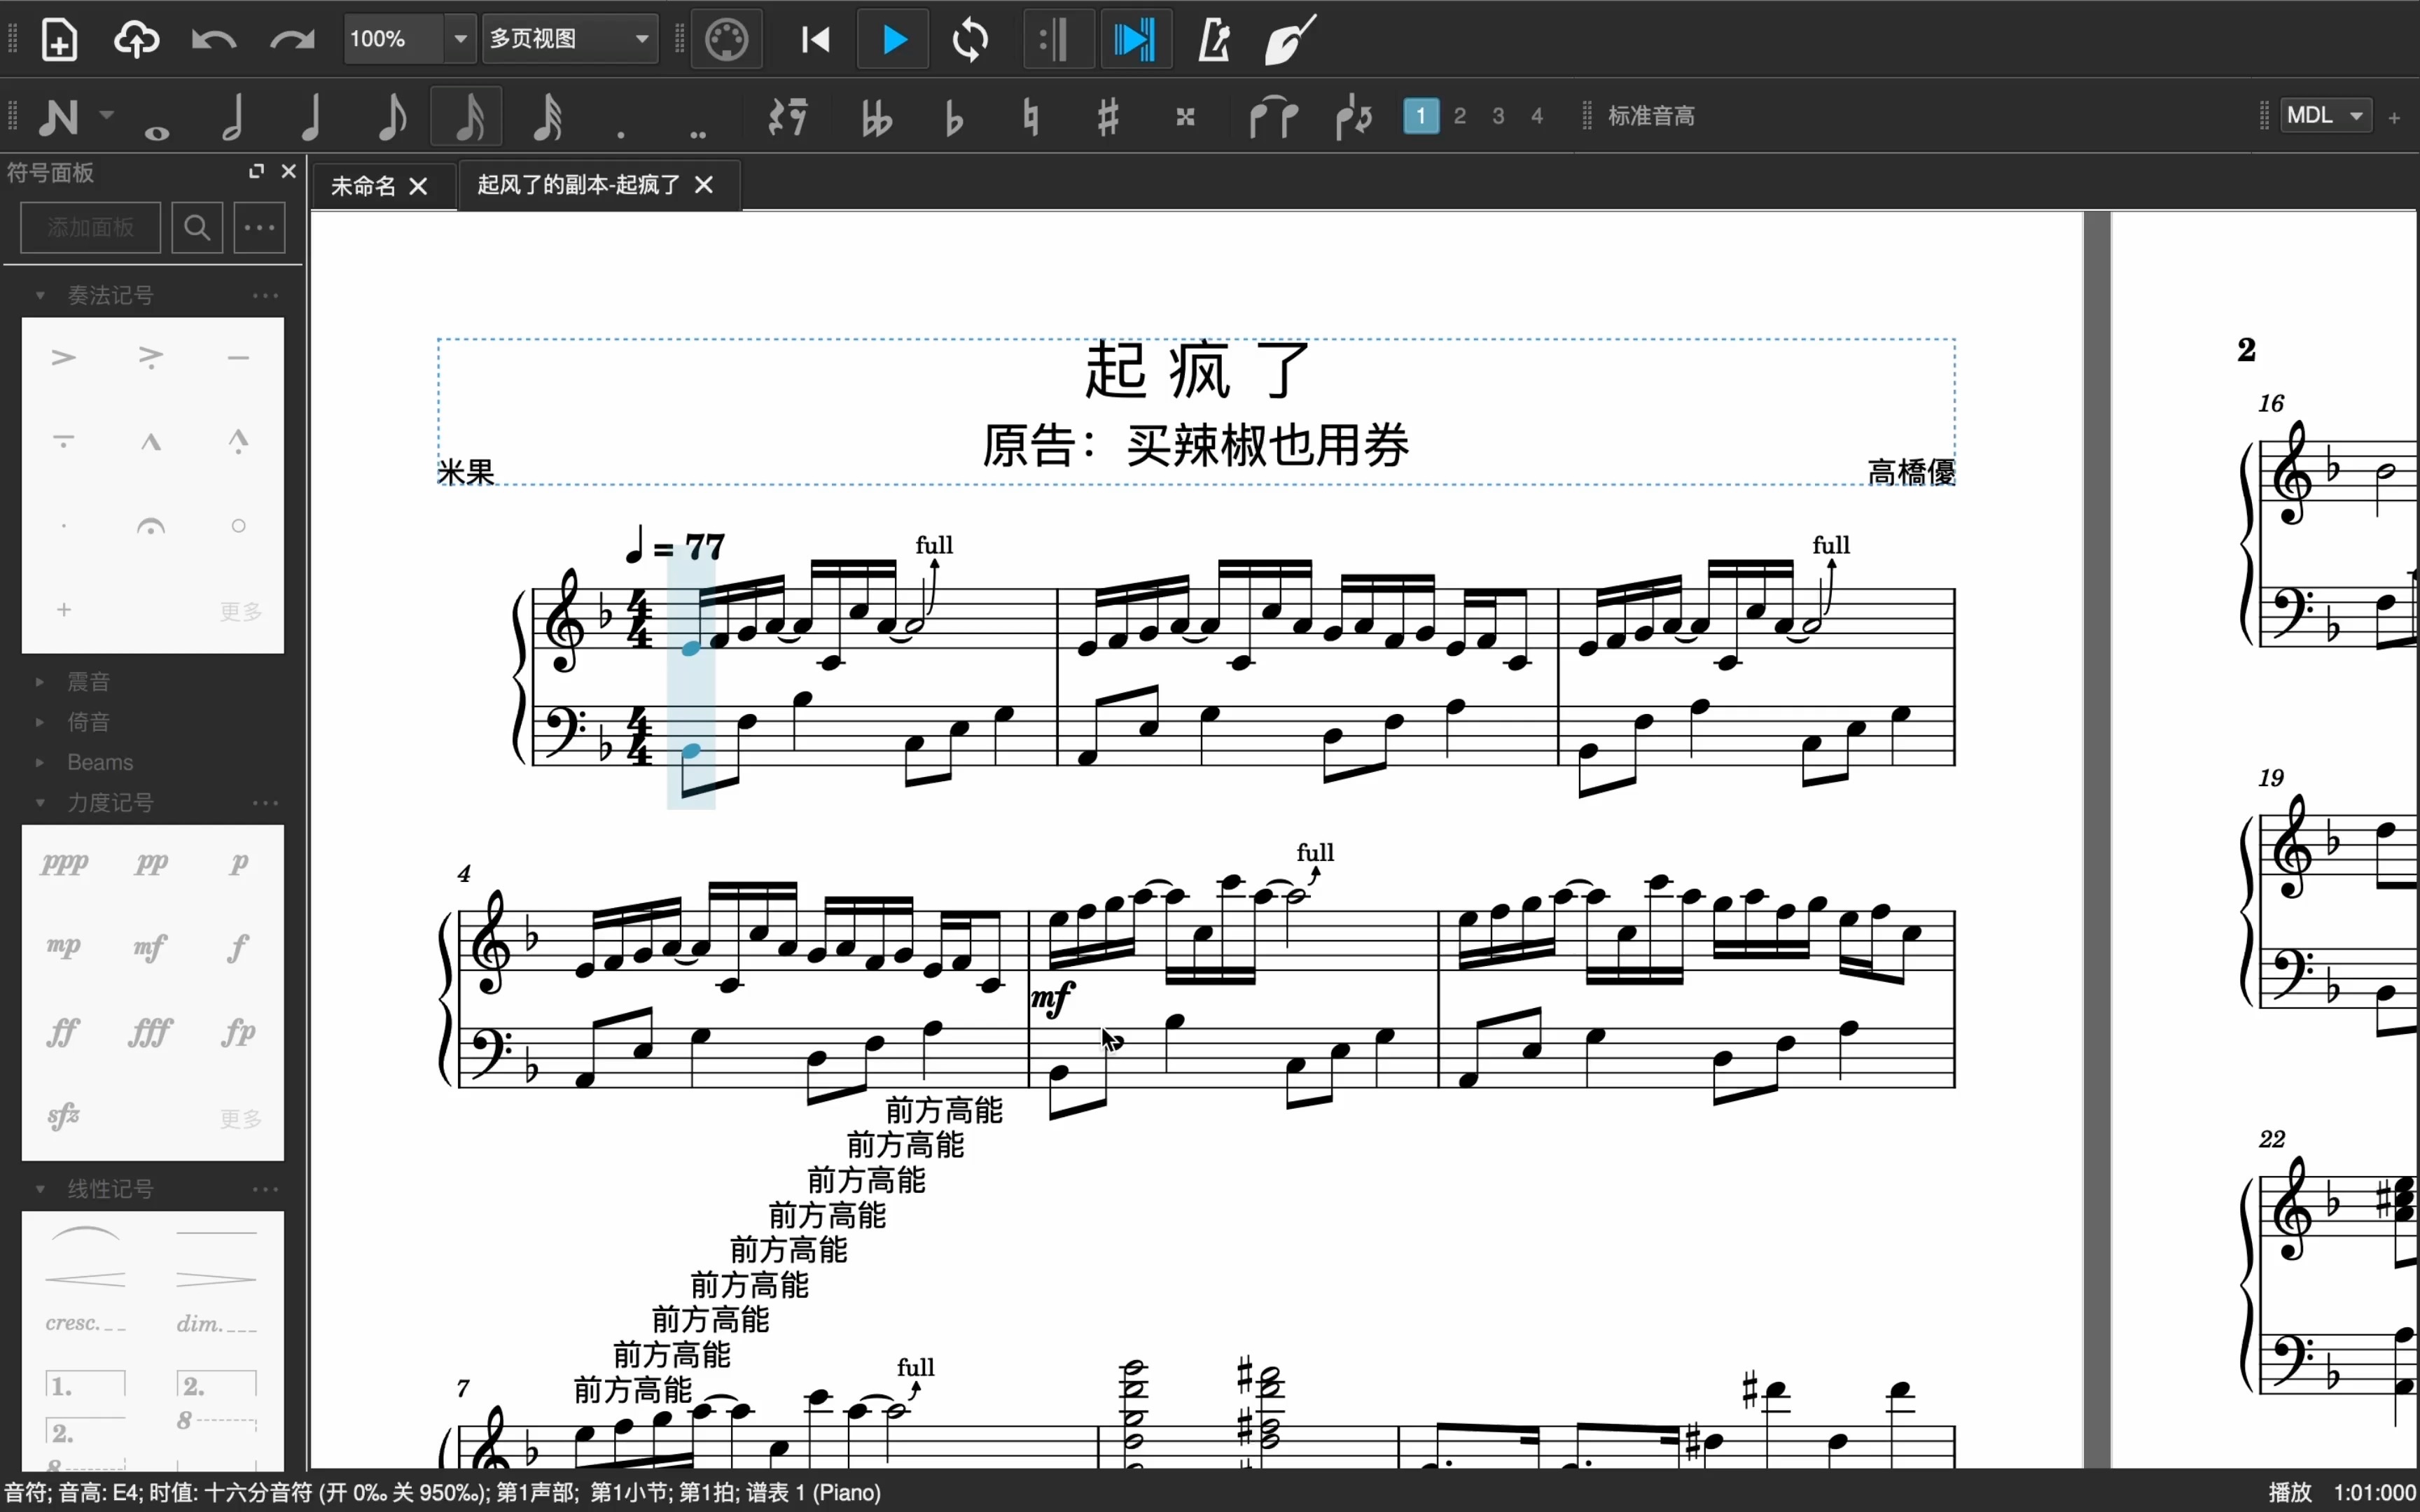The height and width of the screenshot is (1512, 2420).
Task: Expand the 线性记号 lines panel
Action: point(40,1188)
